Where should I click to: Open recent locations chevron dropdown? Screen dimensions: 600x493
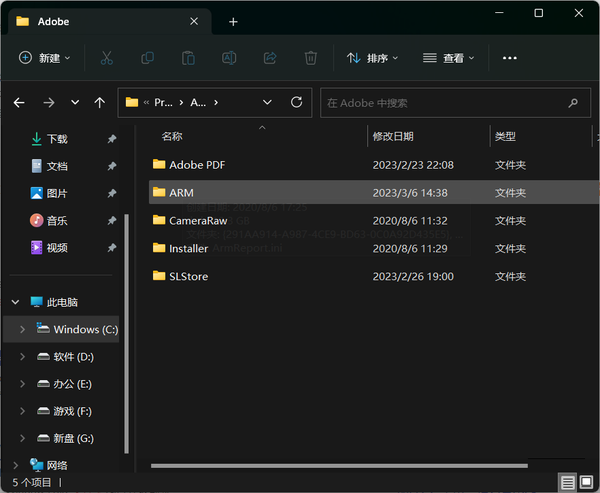tap(75, 103)
